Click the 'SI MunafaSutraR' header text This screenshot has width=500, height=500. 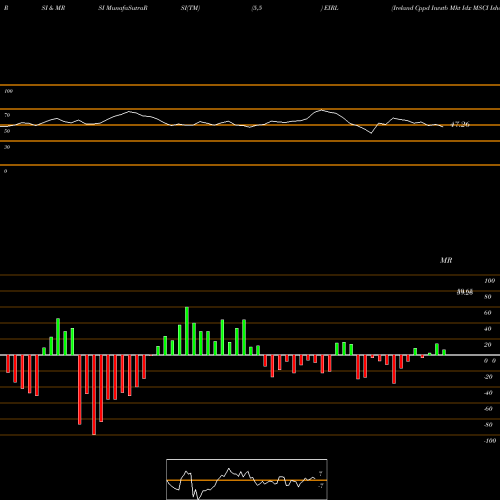123,8
